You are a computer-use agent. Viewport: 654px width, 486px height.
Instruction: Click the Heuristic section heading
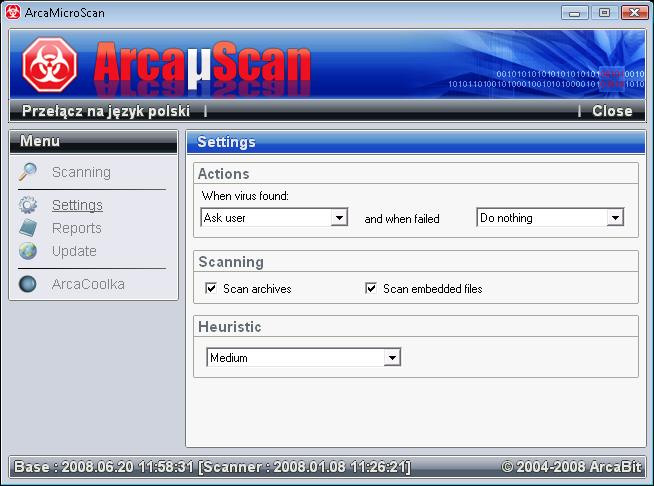tap(230, 327)
